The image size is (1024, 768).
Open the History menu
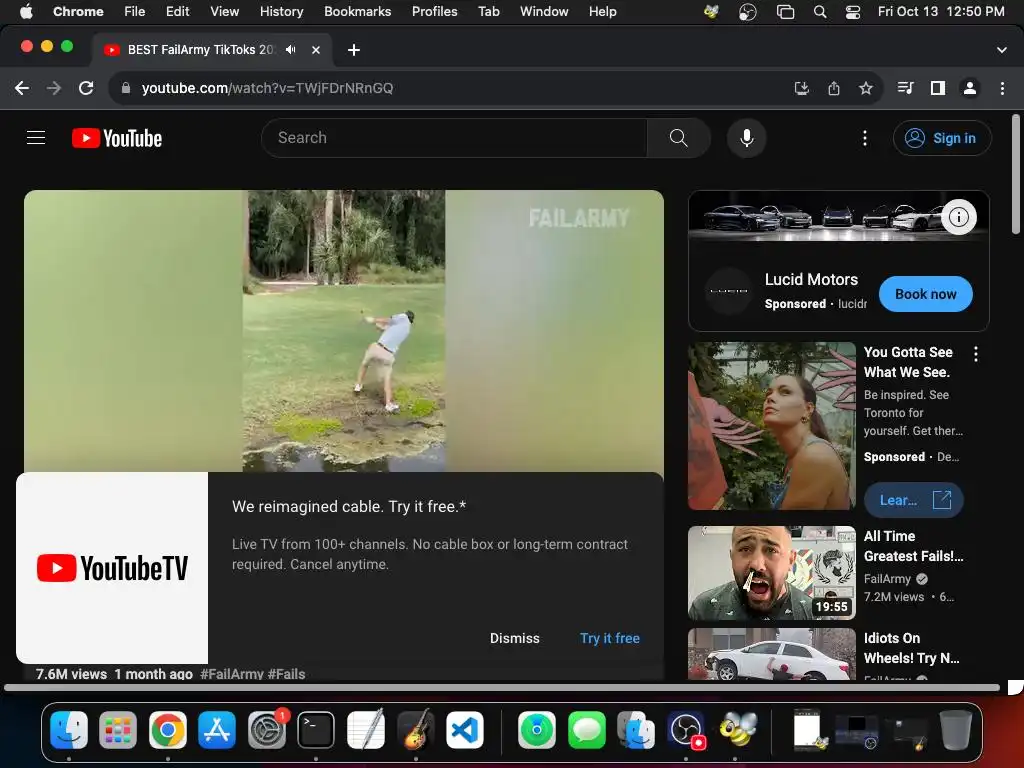281,11
